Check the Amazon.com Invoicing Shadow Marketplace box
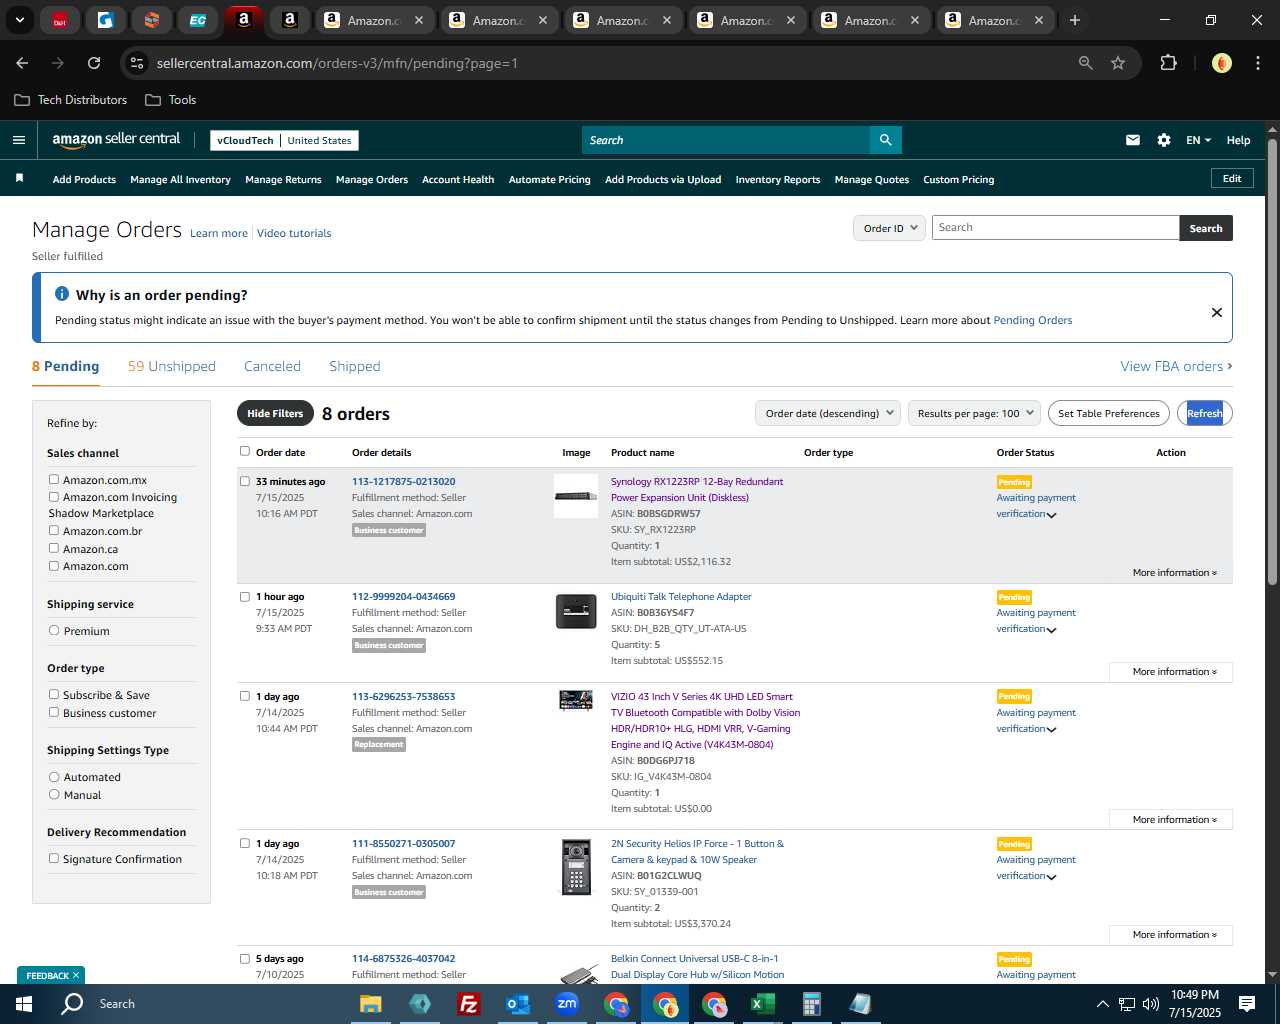The image size is (1280, 1024). coord(54,497)
